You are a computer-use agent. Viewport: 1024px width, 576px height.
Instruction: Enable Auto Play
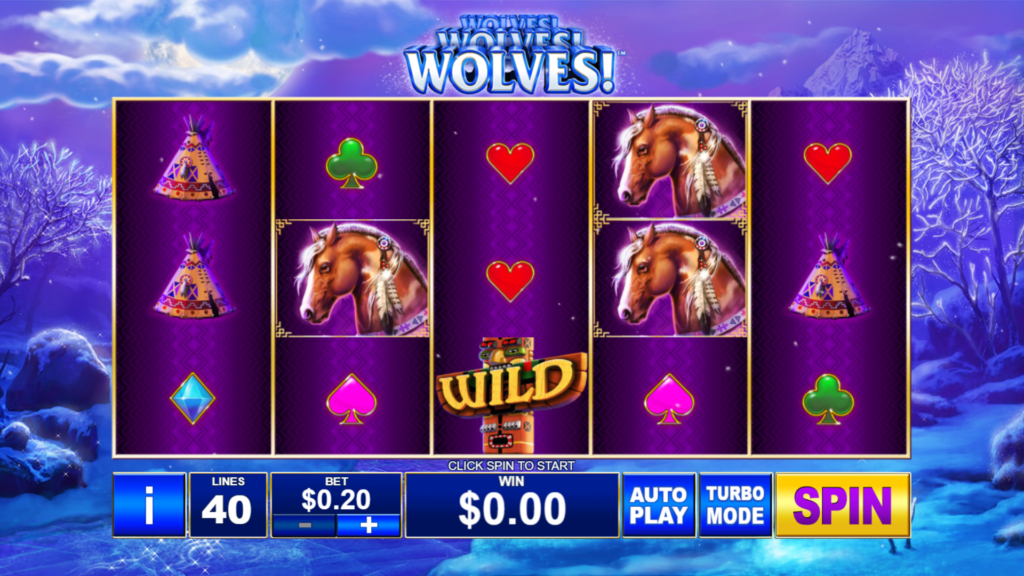(x=659, y=505)
